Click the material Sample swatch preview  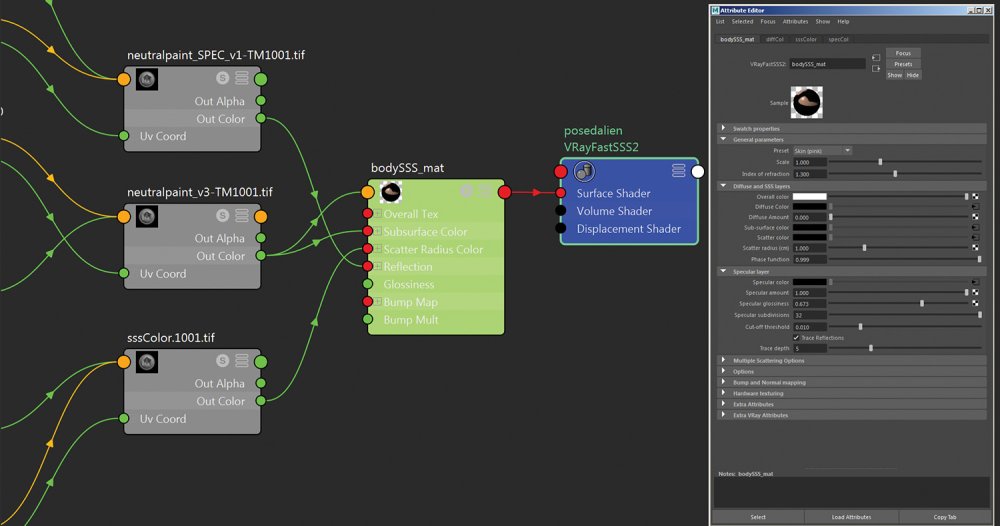click(x=807, y=103)
